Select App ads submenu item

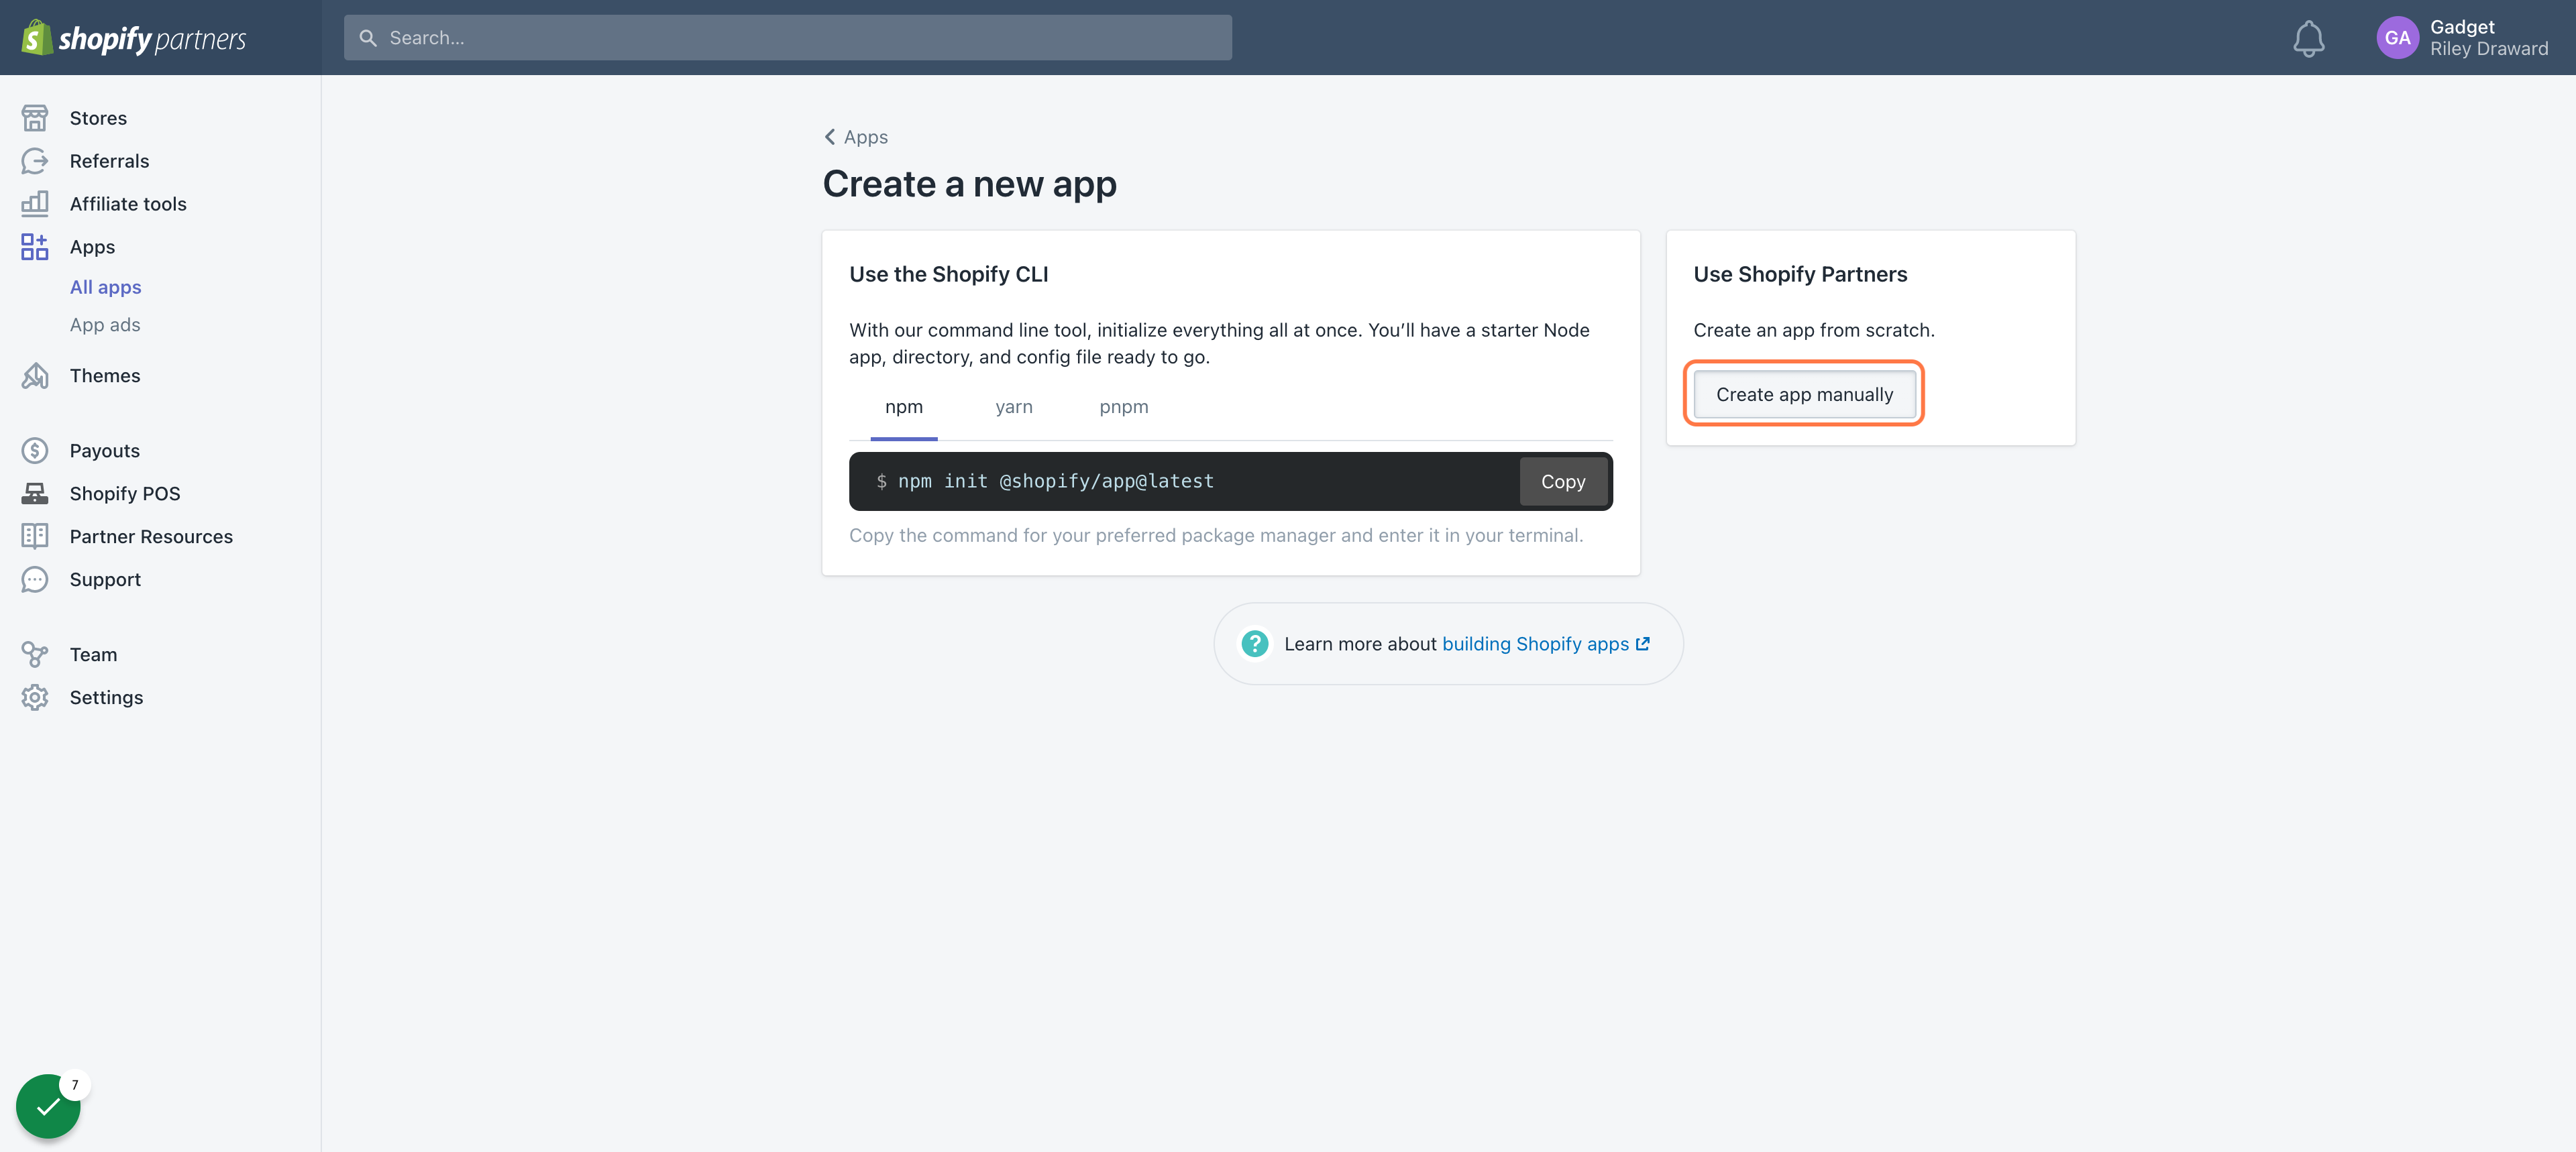point(105,325)
